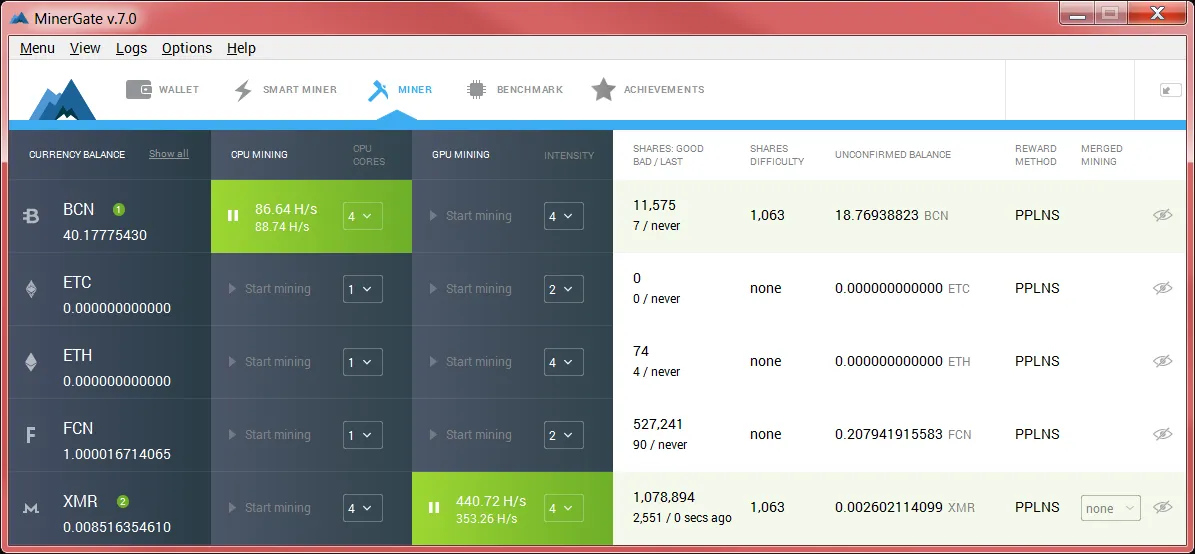The image size is (1195, 554).
Task: Open ETC CPU cores dropdown
Action: tap(363, 289)
